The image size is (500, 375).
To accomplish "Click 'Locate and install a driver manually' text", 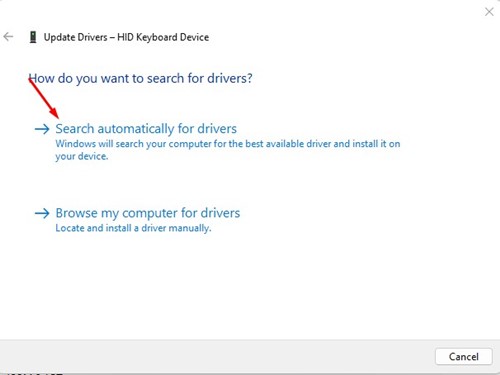I will (133, 228).
